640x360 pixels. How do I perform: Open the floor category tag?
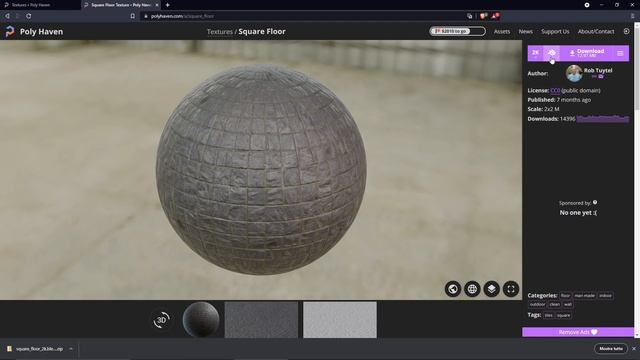click(565, 296)
